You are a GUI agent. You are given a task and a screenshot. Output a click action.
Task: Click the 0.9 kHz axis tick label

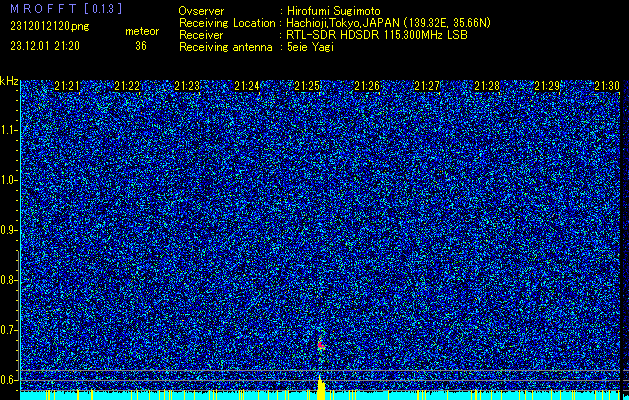pyautogui.click(x=8, y=230)
